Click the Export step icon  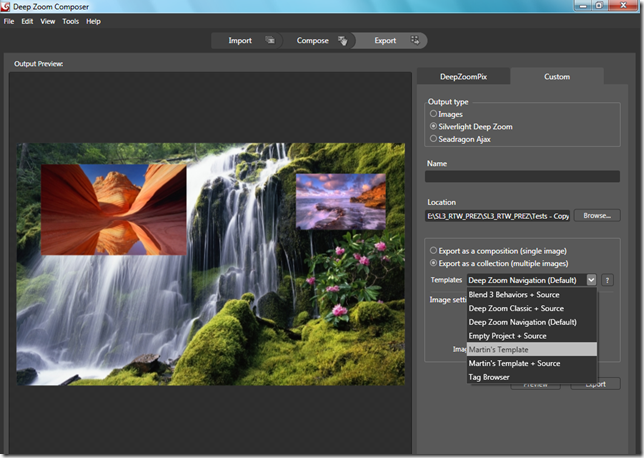coord(414,41)
